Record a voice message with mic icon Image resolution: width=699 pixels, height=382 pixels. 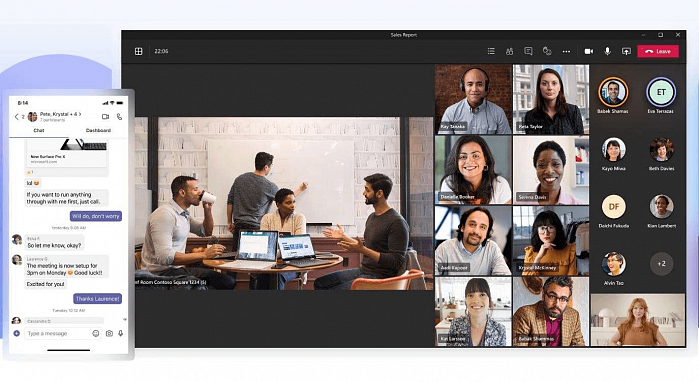tap(121, 333)
